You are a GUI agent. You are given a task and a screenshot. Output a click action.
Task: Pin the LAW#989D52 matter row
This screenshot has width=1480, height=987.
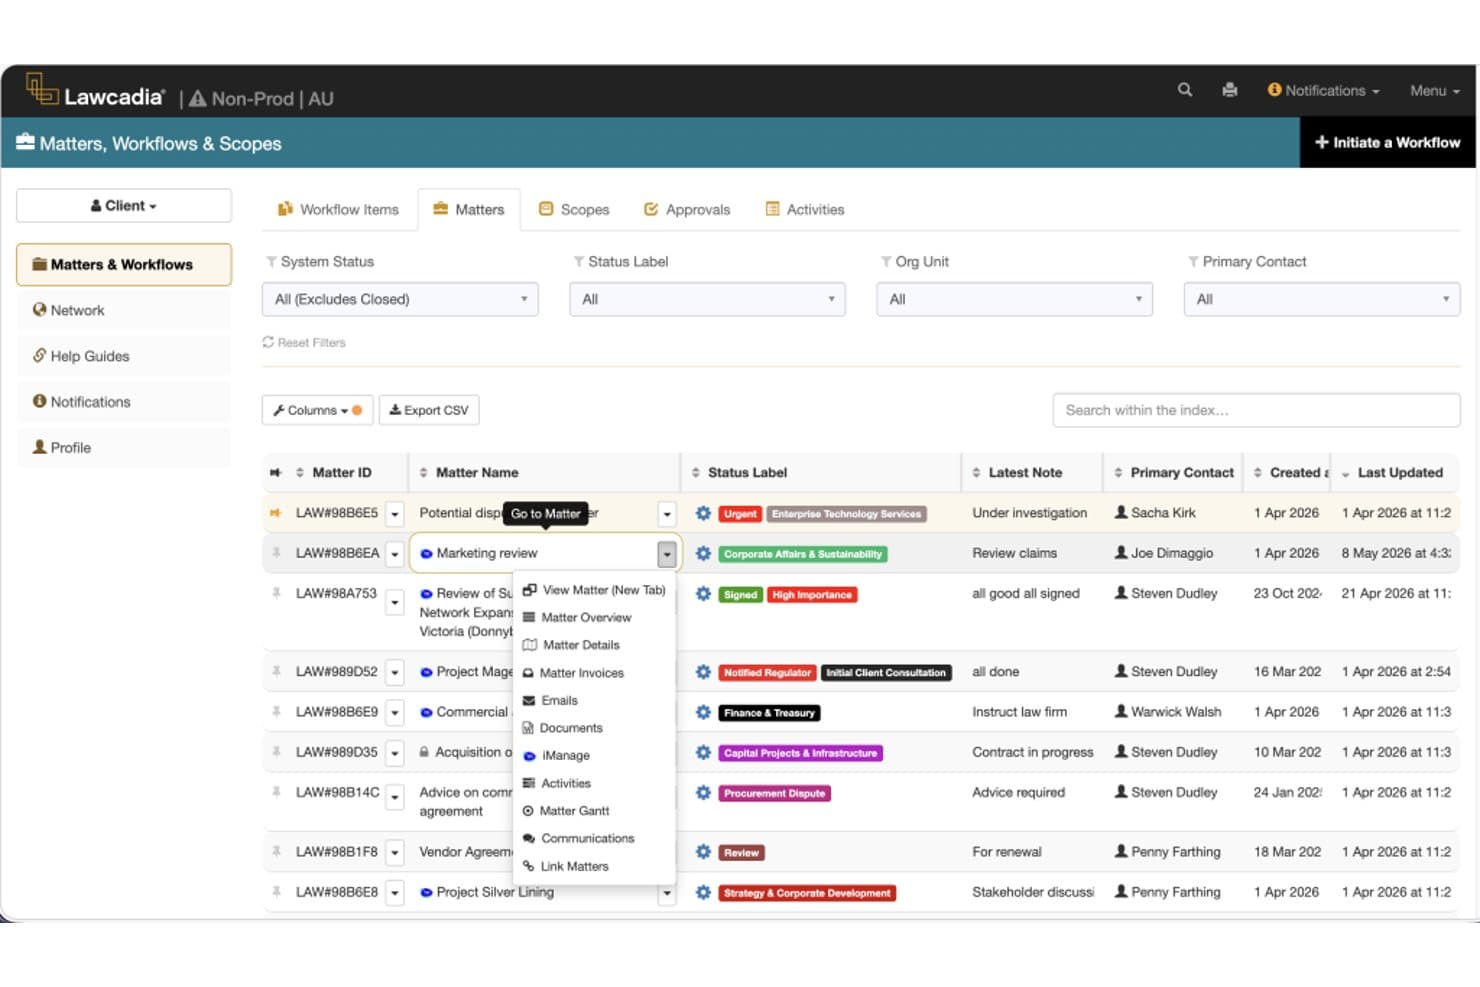(x=275, y=671)
